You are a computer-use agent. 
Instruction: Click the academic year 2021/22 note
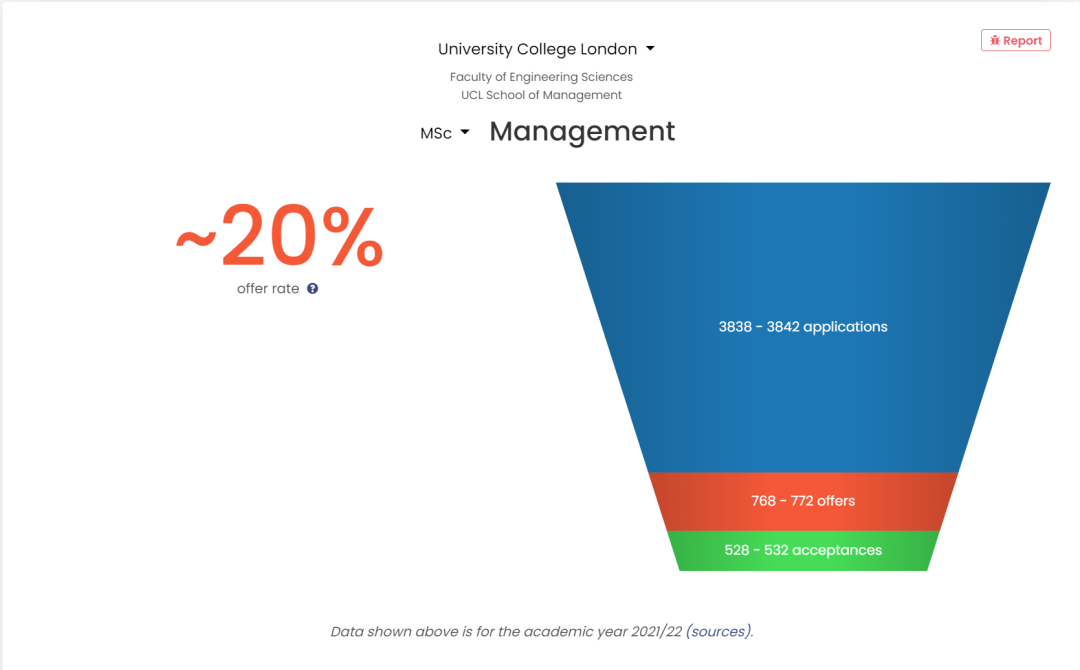click(542, 631)
